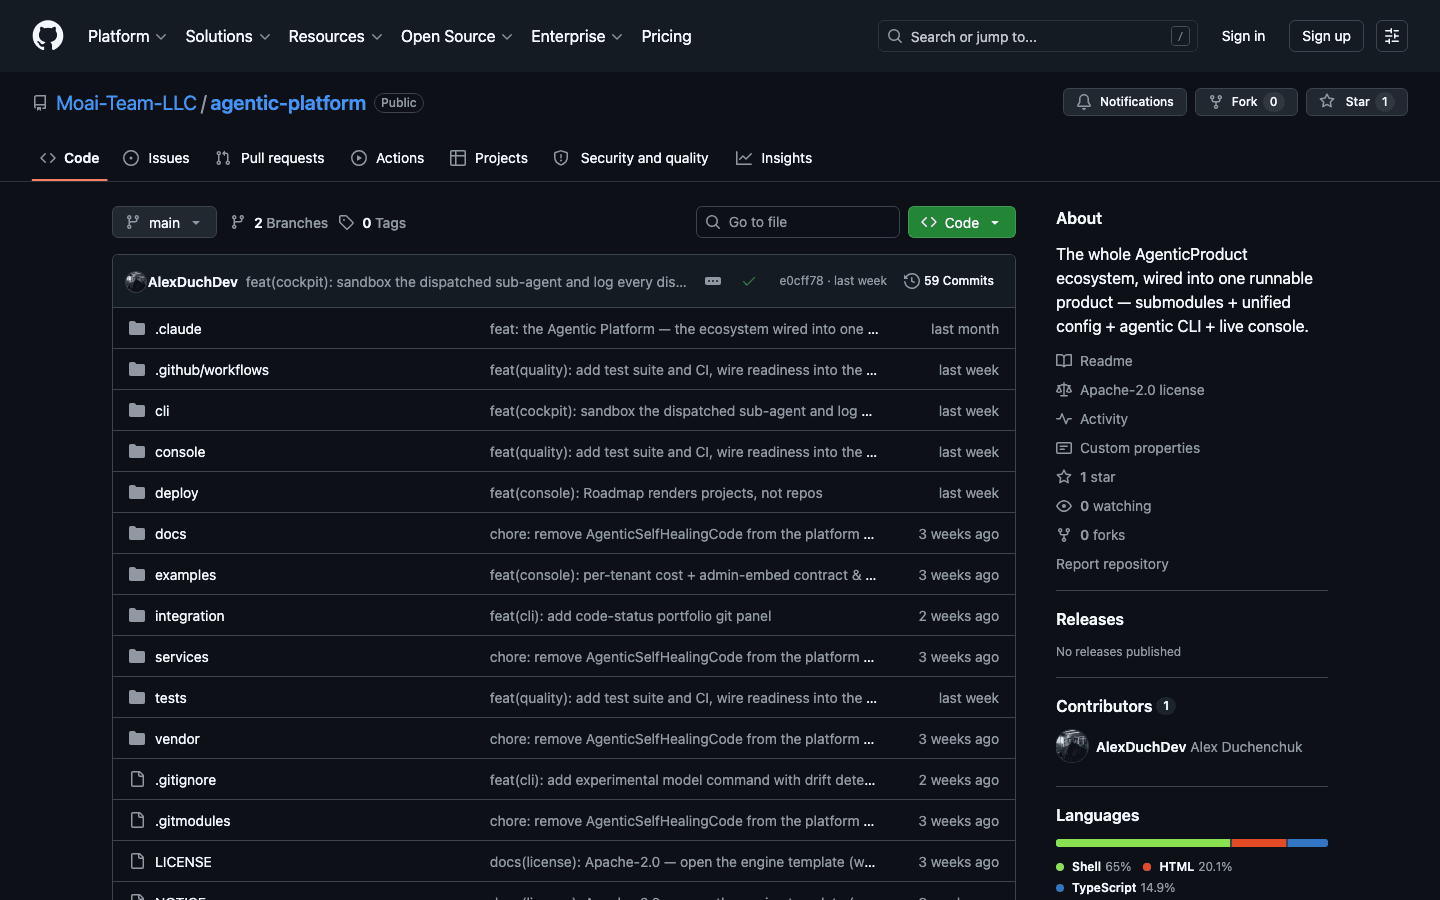Open the Custom properties icon link

click(x=1064, y=448)
